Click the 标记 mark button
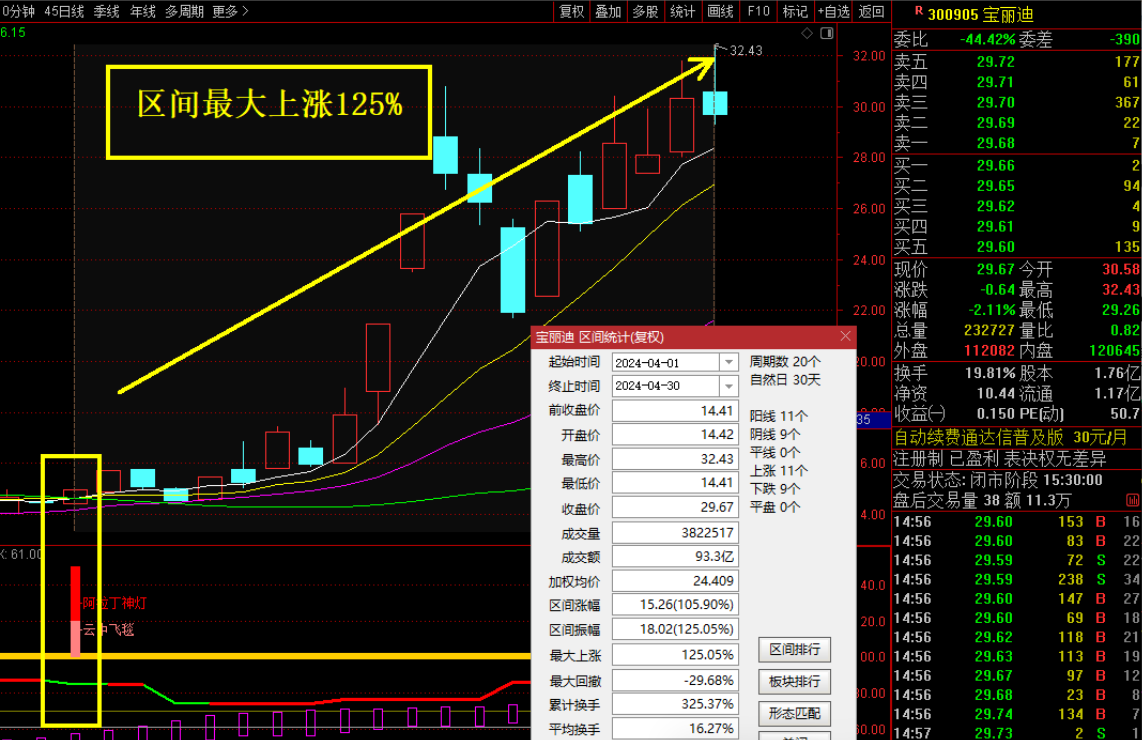1142x740 pixels. tap(795, 12)
